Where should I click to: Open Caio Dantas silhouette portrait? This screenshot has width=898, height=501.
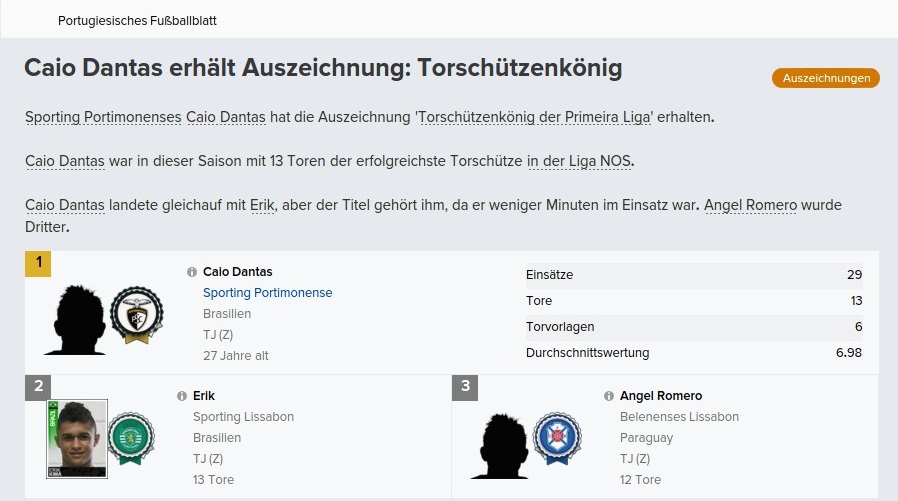point(77,318)
